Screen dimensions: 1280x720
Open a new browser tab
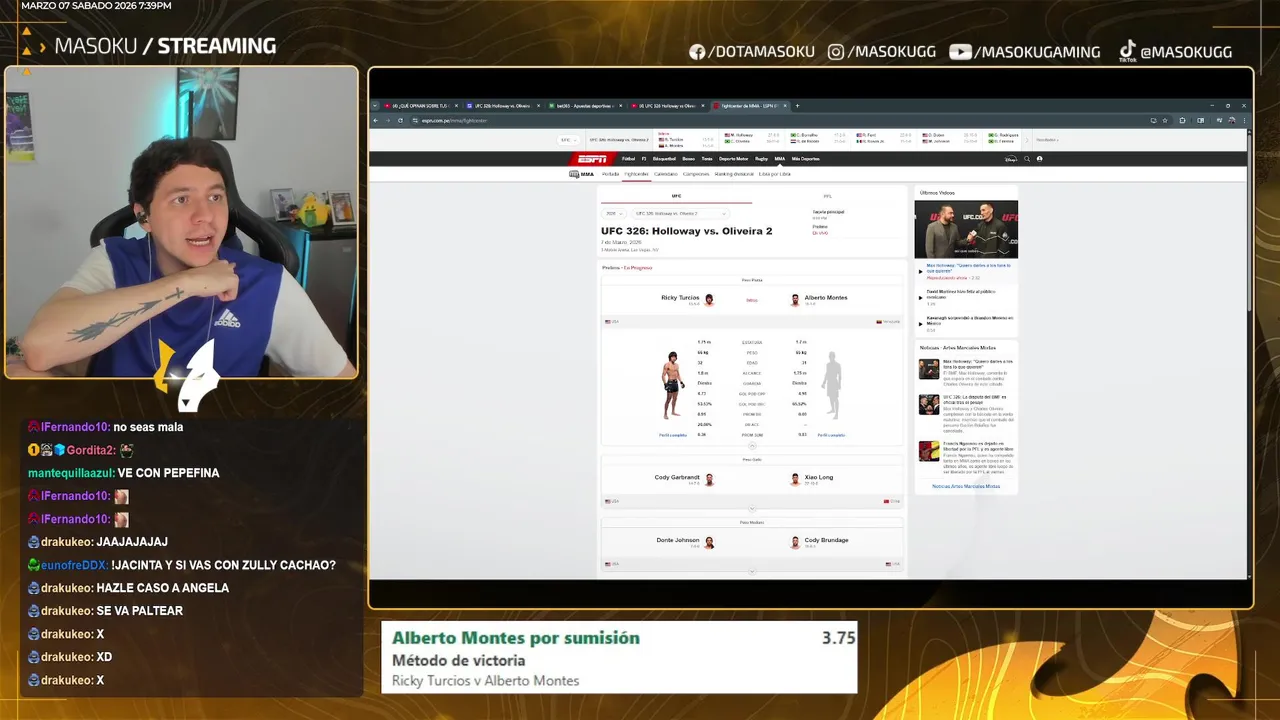pos(797,105)
